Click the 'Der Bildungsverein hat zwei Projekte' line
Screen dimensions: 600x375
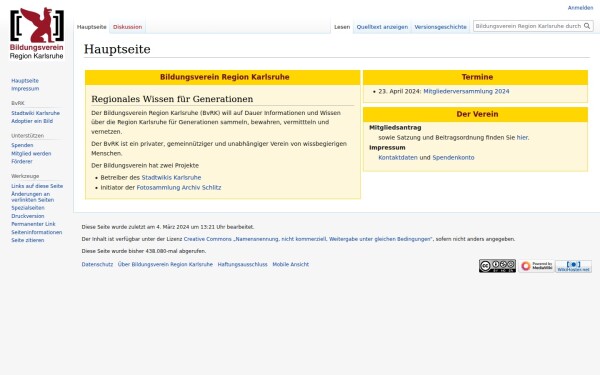coord(145,166)
